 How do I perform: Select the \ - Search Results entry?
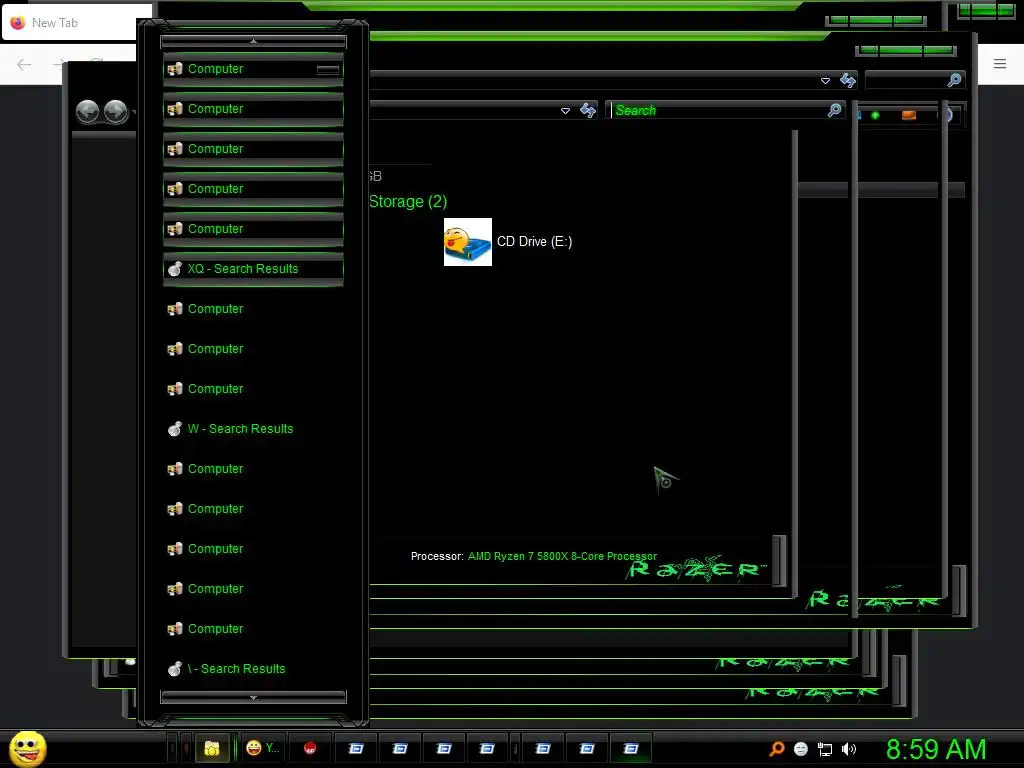click(253, 669)
